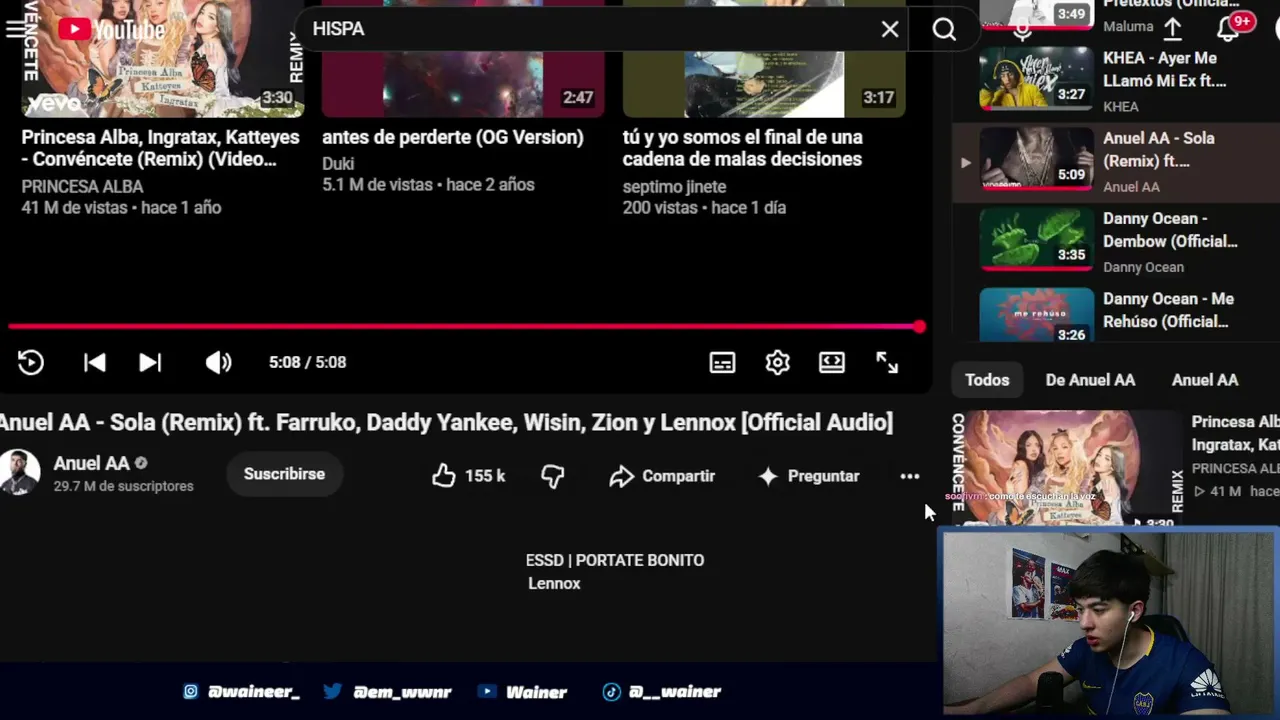Skip to the previous video

click(95, 362)
